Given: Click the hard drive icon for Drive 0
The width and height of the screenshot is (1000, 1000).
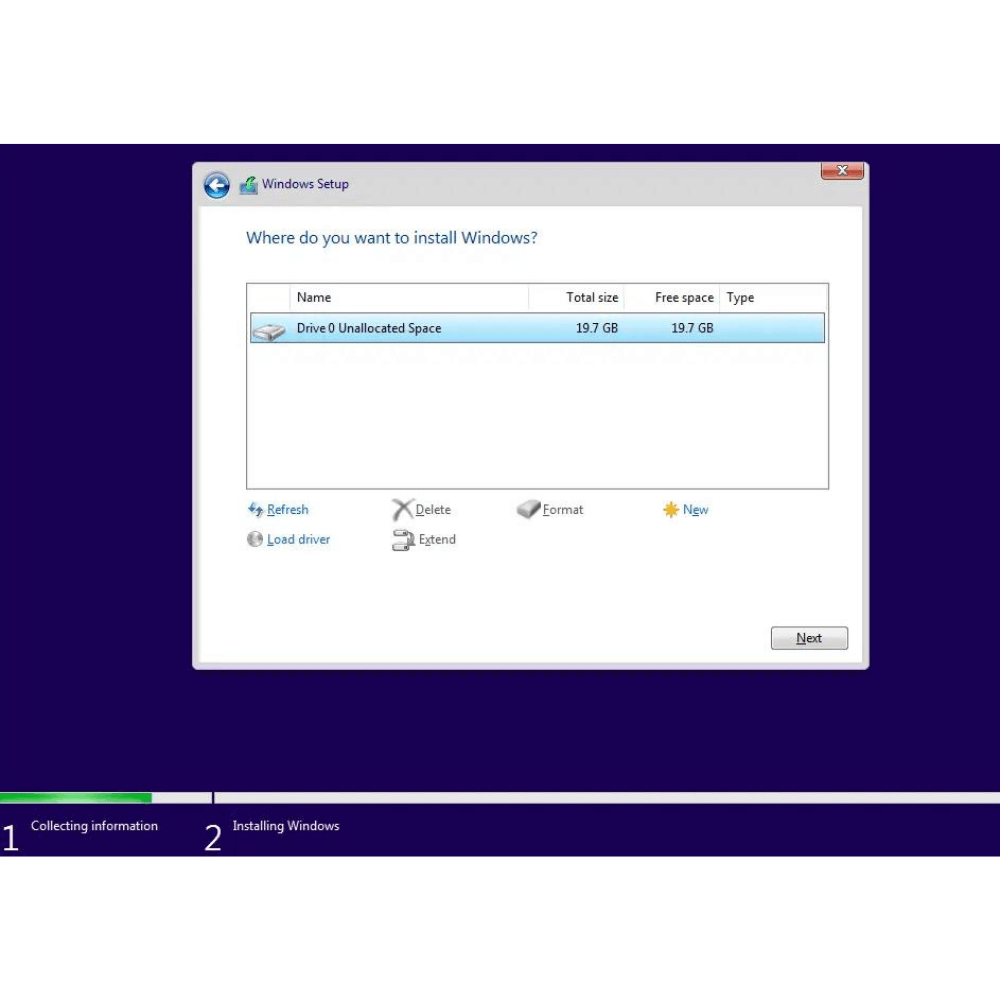Looking at the screenshot, I should click(x=269, y=330).
